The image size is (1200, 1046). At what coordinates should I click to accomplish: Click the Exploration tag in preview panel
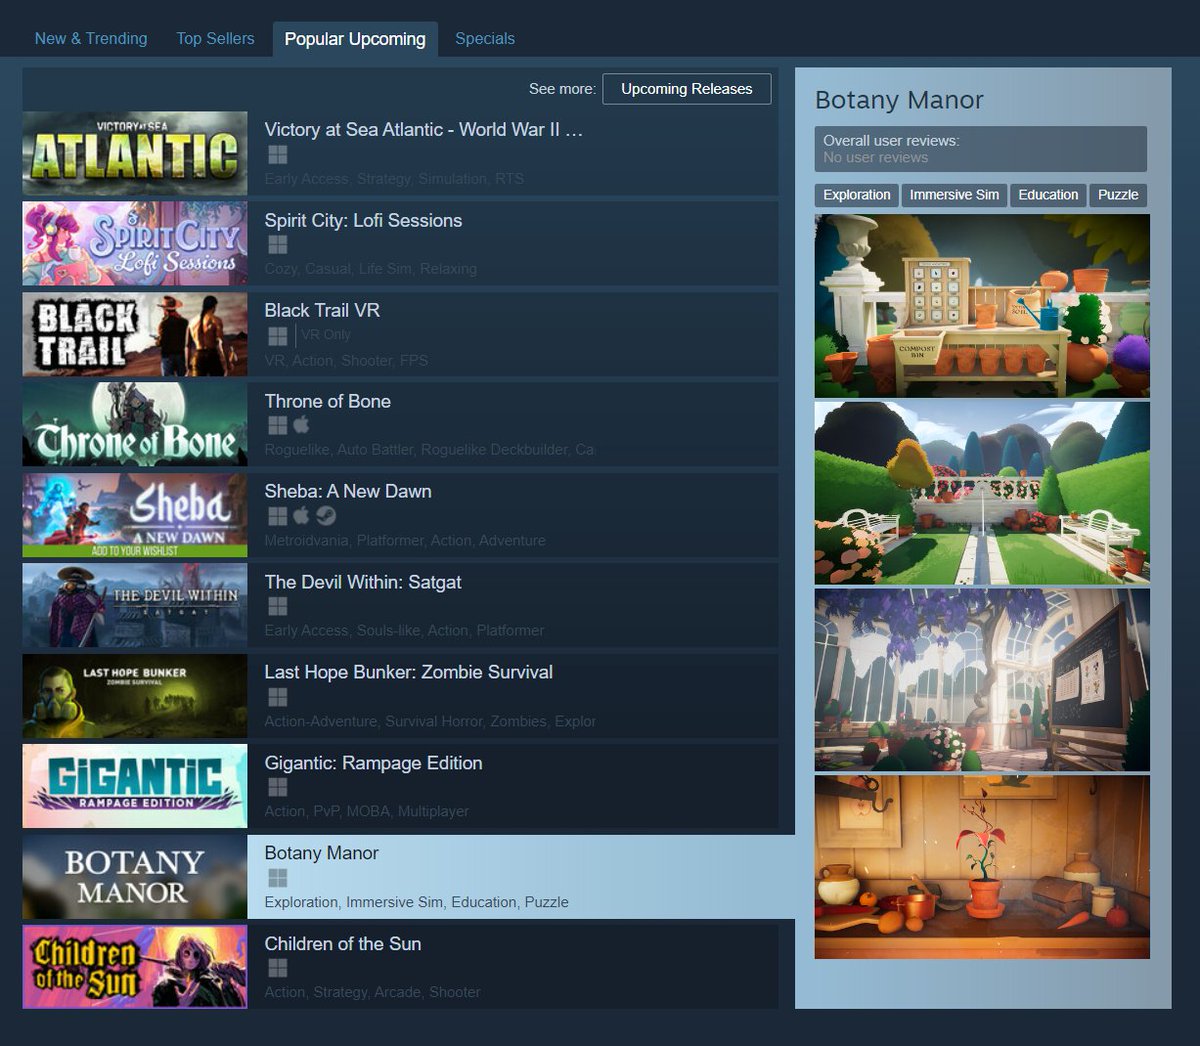click(857, 195)
